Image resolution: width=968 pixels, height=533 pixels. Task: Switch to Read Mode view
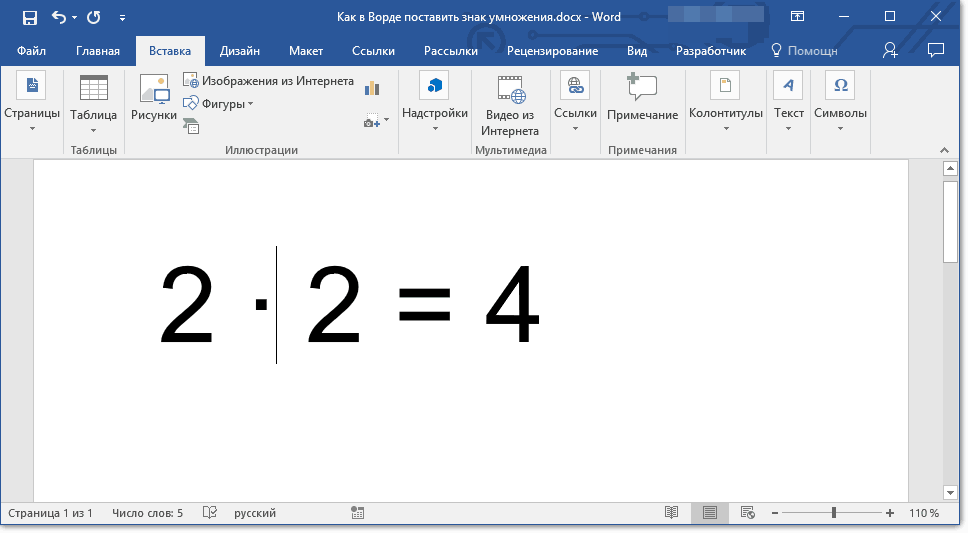coord(672,513)
